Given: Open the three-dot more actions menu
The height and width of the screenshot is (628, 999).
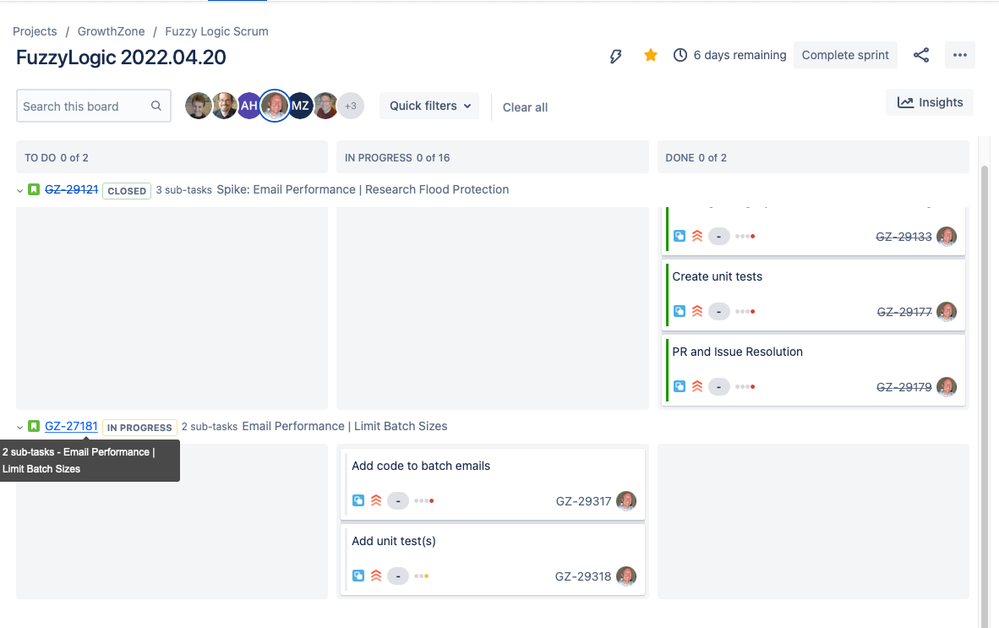Looking at the screenshot, I should click(960, 55).
